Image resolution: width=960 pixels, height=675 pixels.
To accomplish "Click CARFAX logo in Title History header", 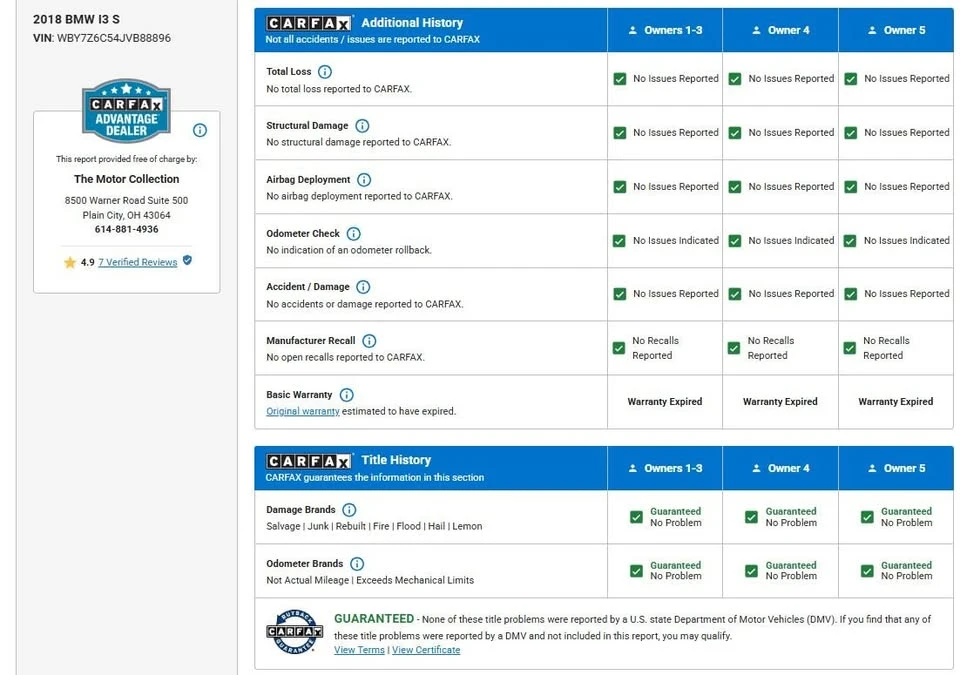I will 309,461.
